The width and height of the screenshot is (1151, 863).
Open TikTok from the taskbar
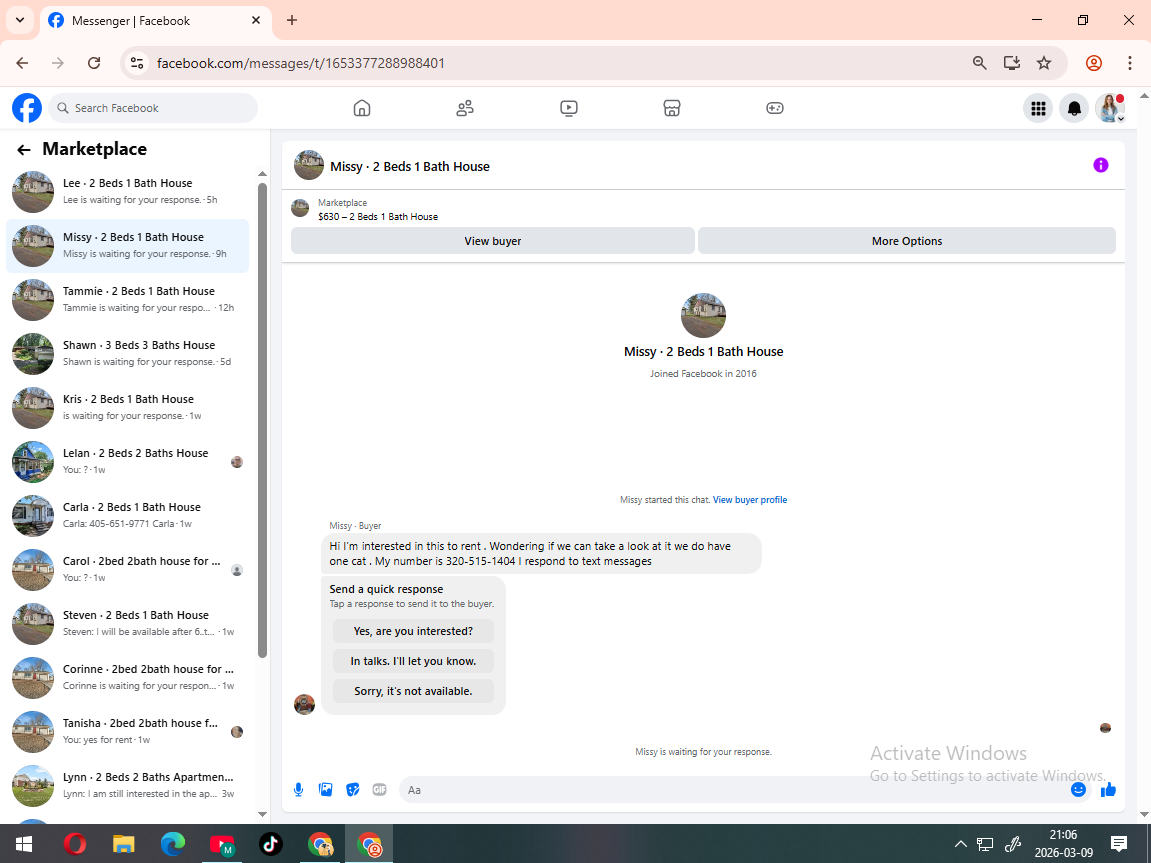[271, 845]
